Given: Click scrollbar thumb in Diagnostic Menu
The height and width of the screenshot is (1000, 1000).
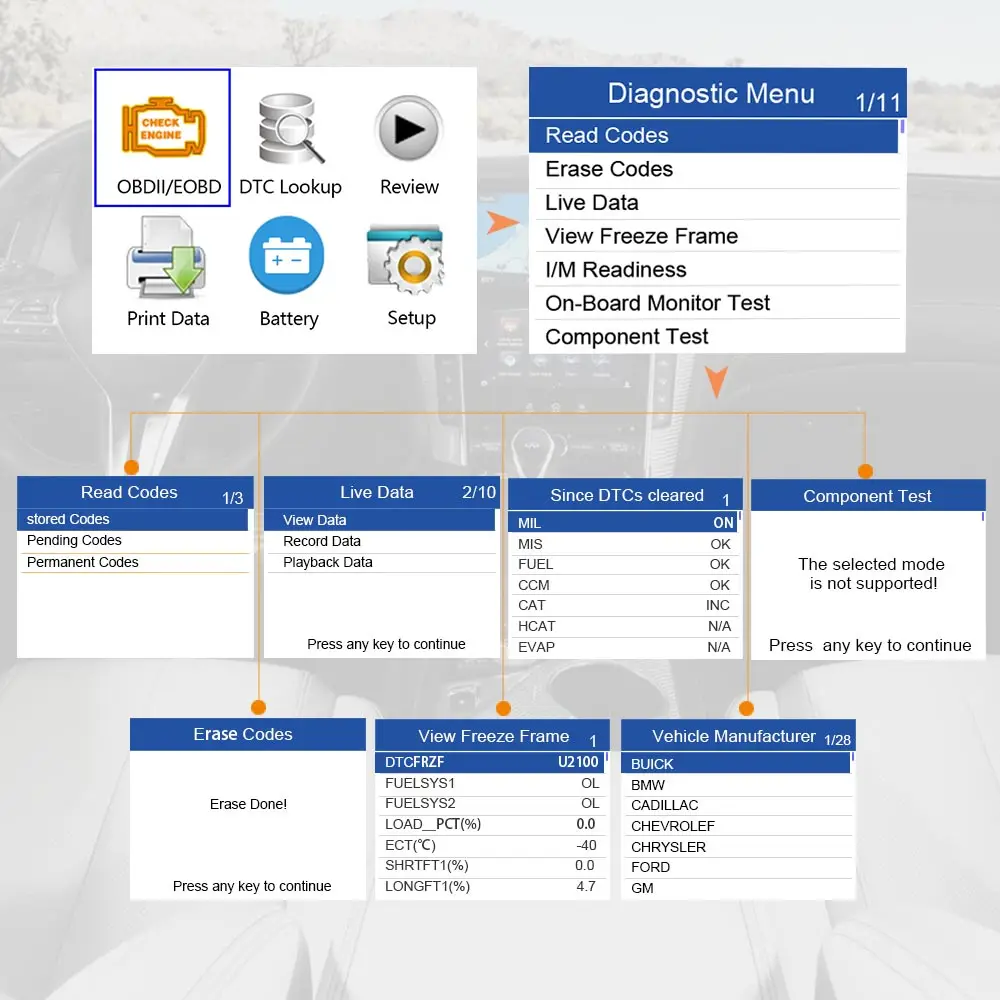Looking at the screenshot, I should click(902, 126).
